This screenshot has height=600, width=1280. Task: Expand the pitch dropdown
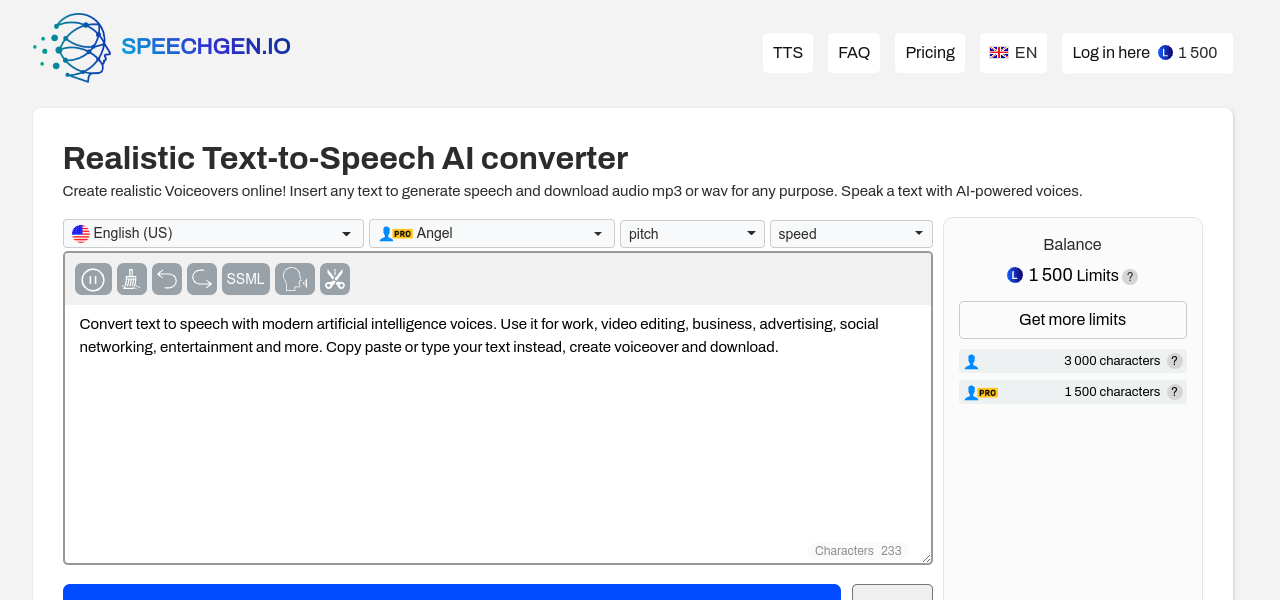tap(692, 234)
